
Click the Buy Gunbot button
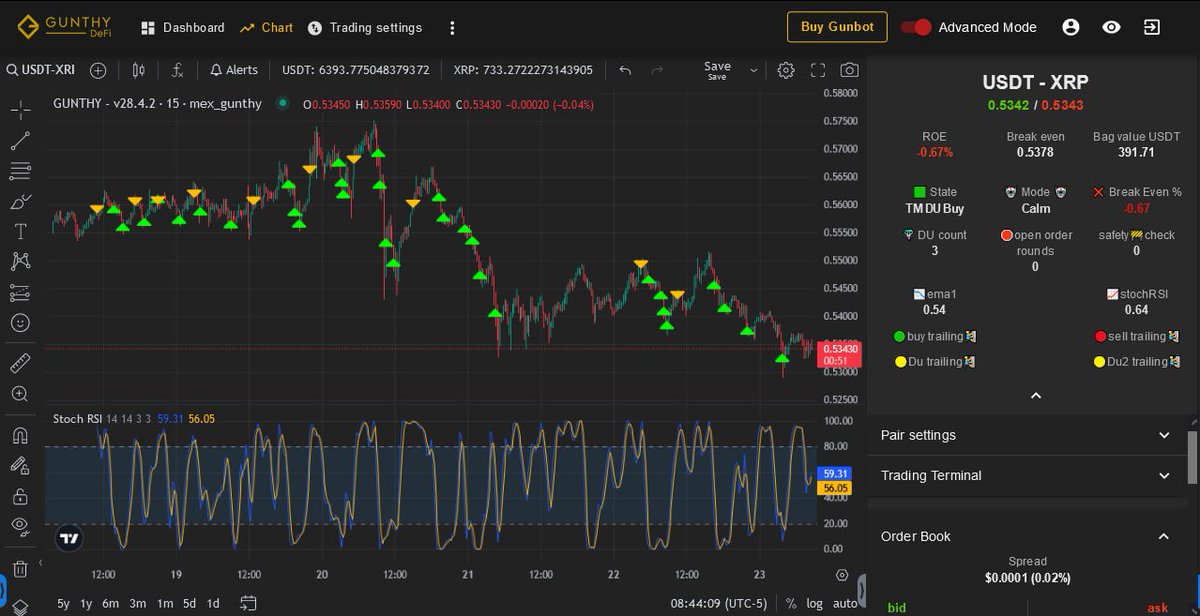837,27
